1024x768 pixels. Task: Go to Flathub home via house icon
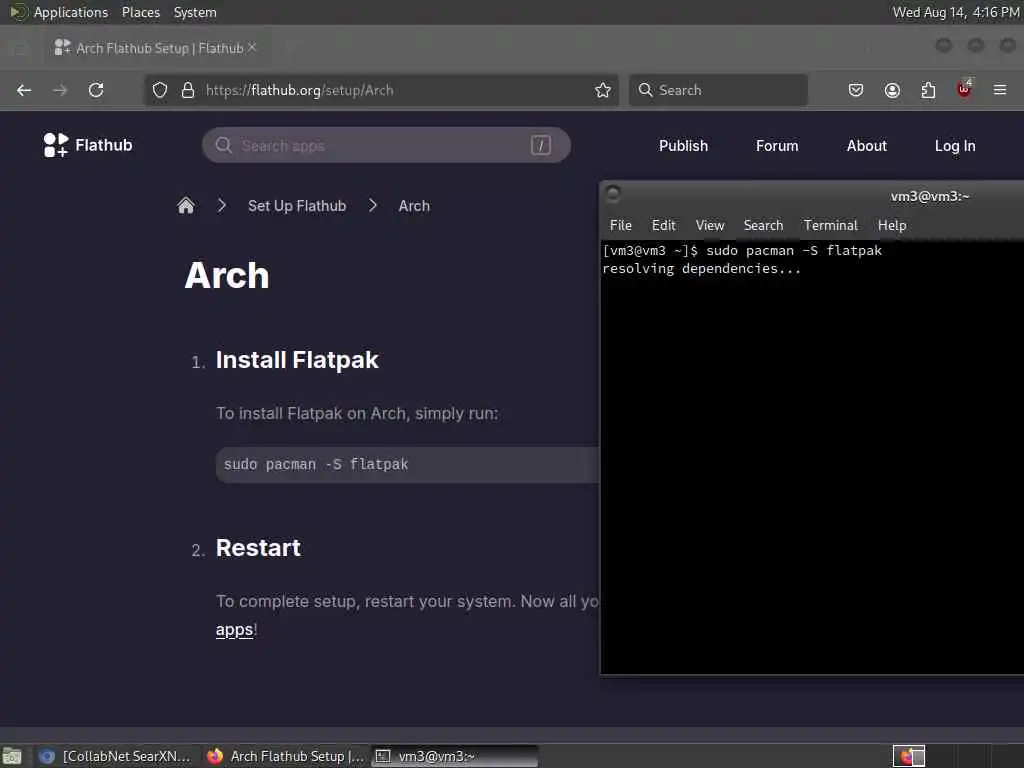(x=185, y=206)
